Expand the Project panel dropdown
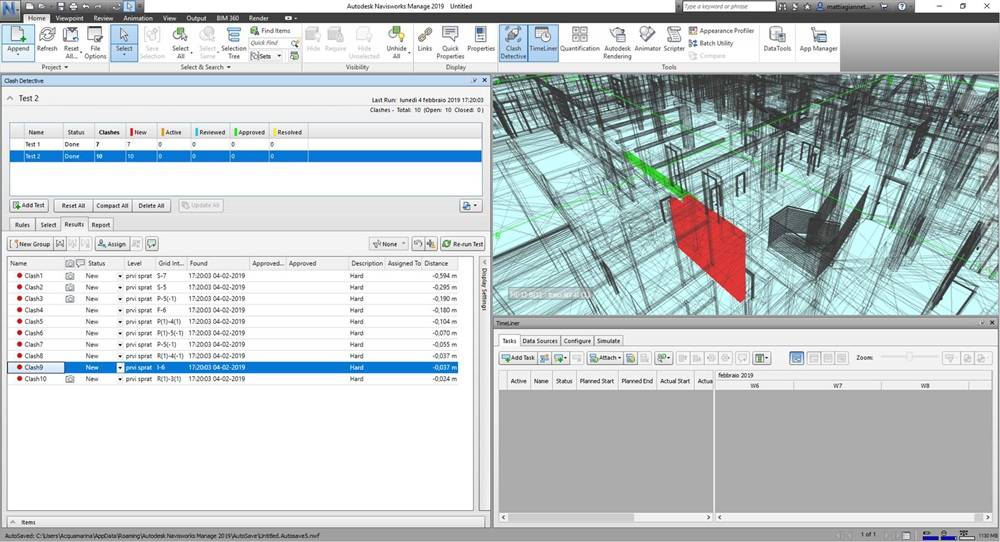1000x542 pixels. click(55, 67)
